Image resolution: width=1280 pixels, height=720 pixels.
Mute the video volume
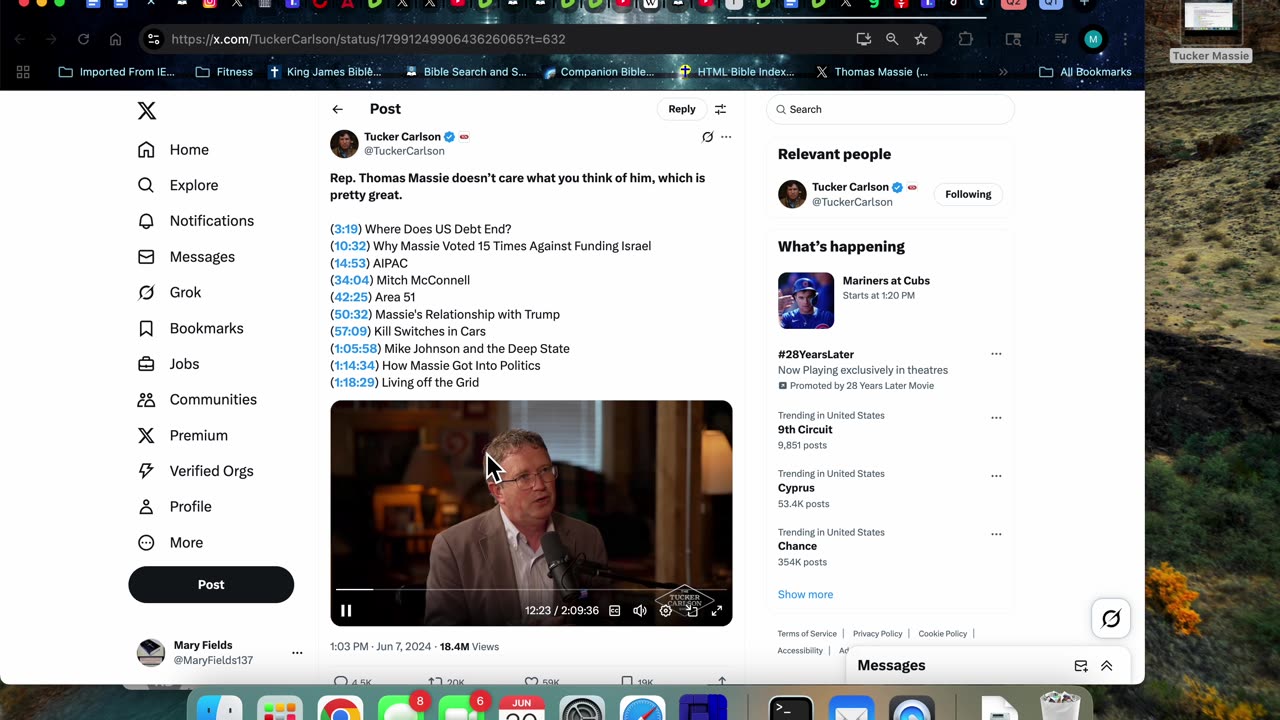pyautogui.click(x=640, y=611)
